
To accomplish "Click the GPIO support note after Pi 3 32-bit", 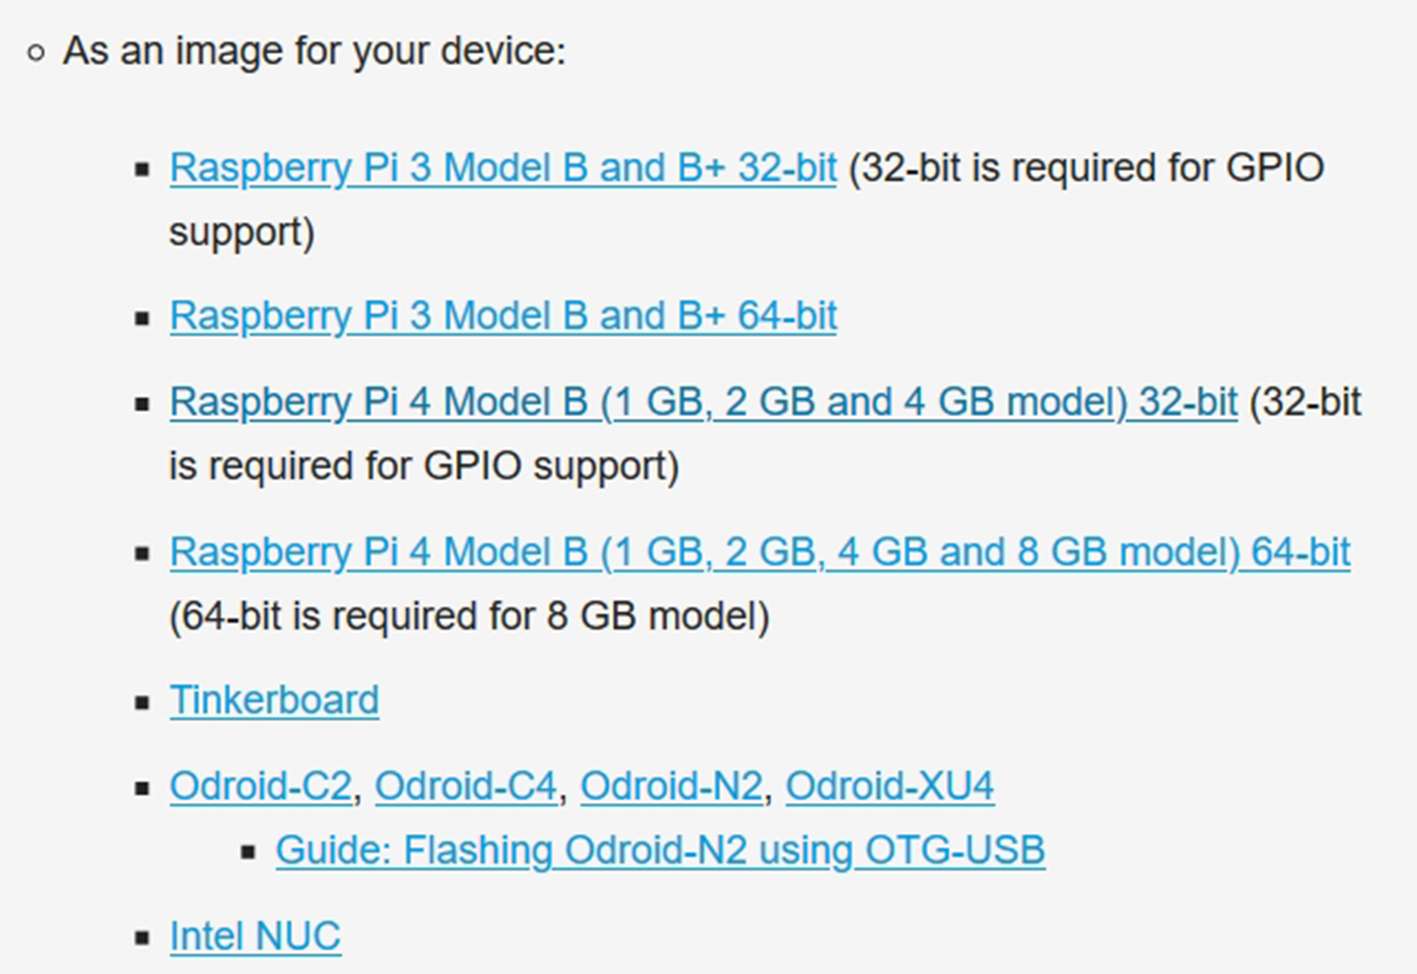I will [1085, 168].
